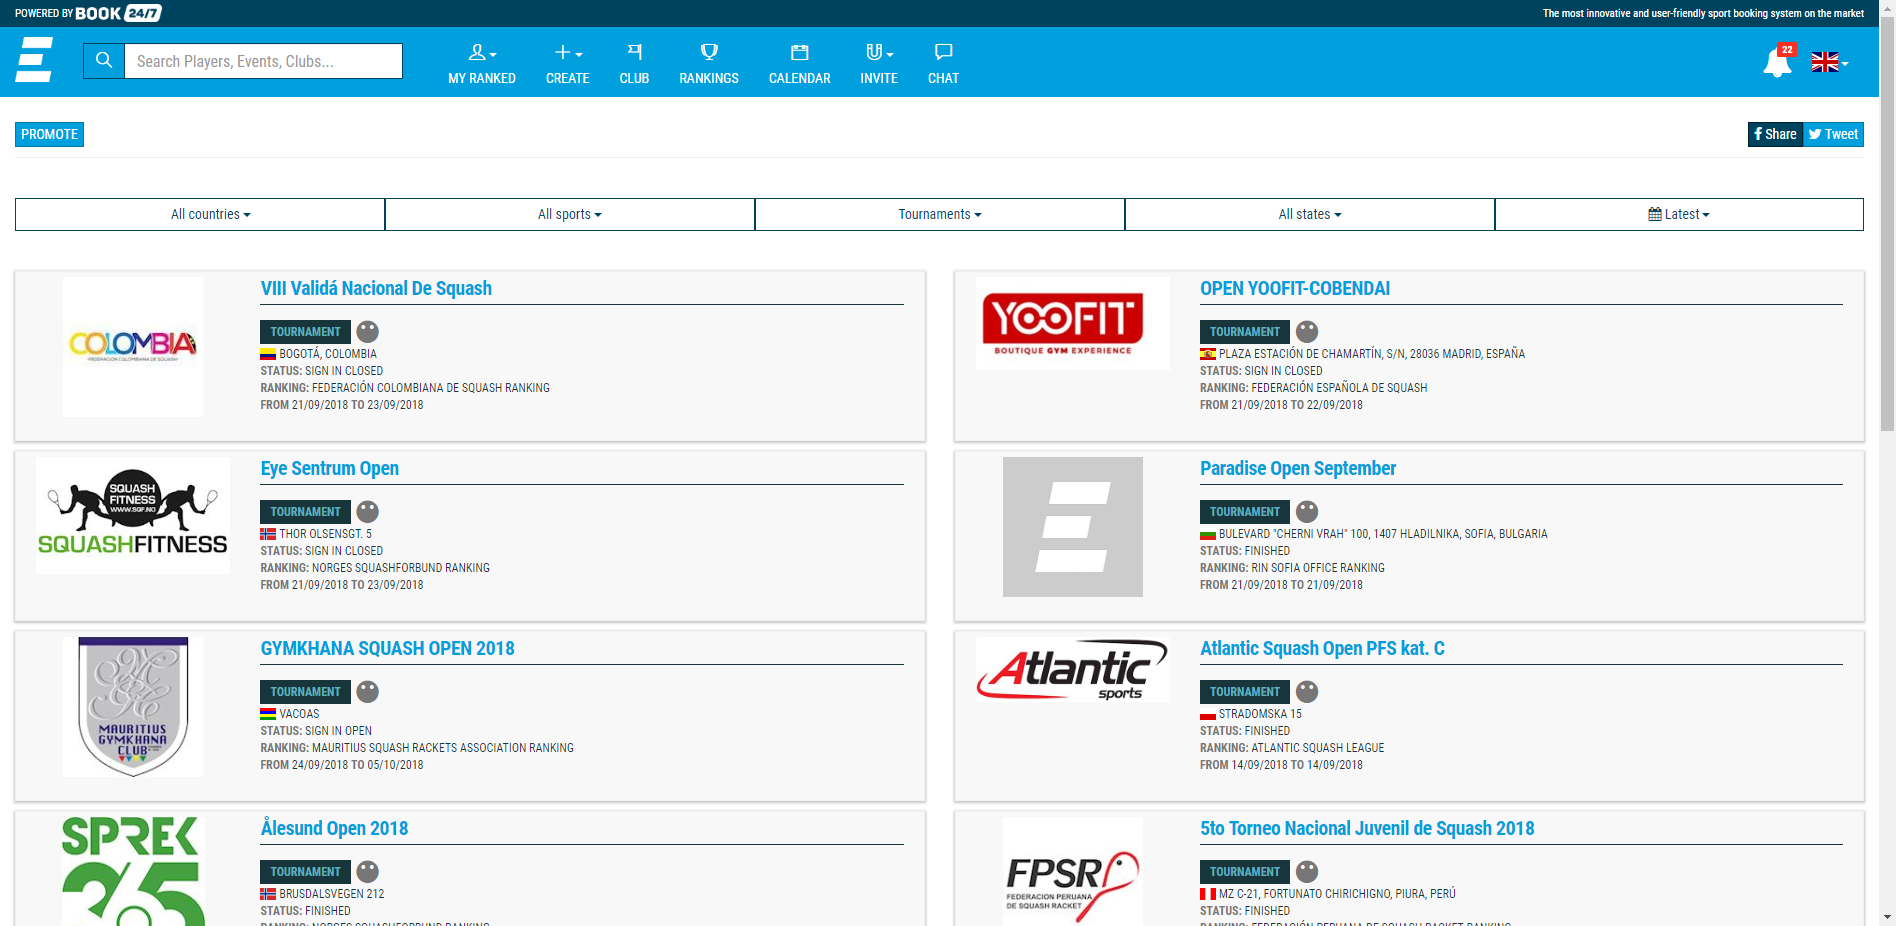1896x926 pixels.
Task: Open the Calendar icon in navbar
Action: [799, 53]
